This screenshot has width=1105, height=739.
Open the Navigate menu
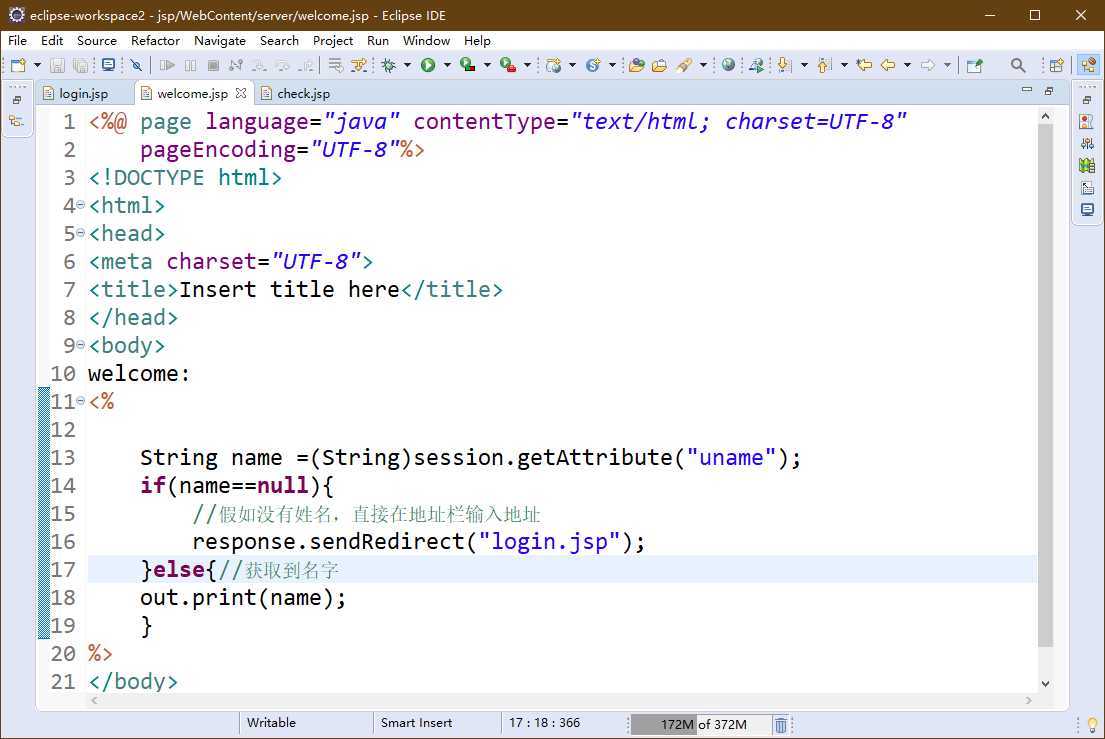click(220, 40)
